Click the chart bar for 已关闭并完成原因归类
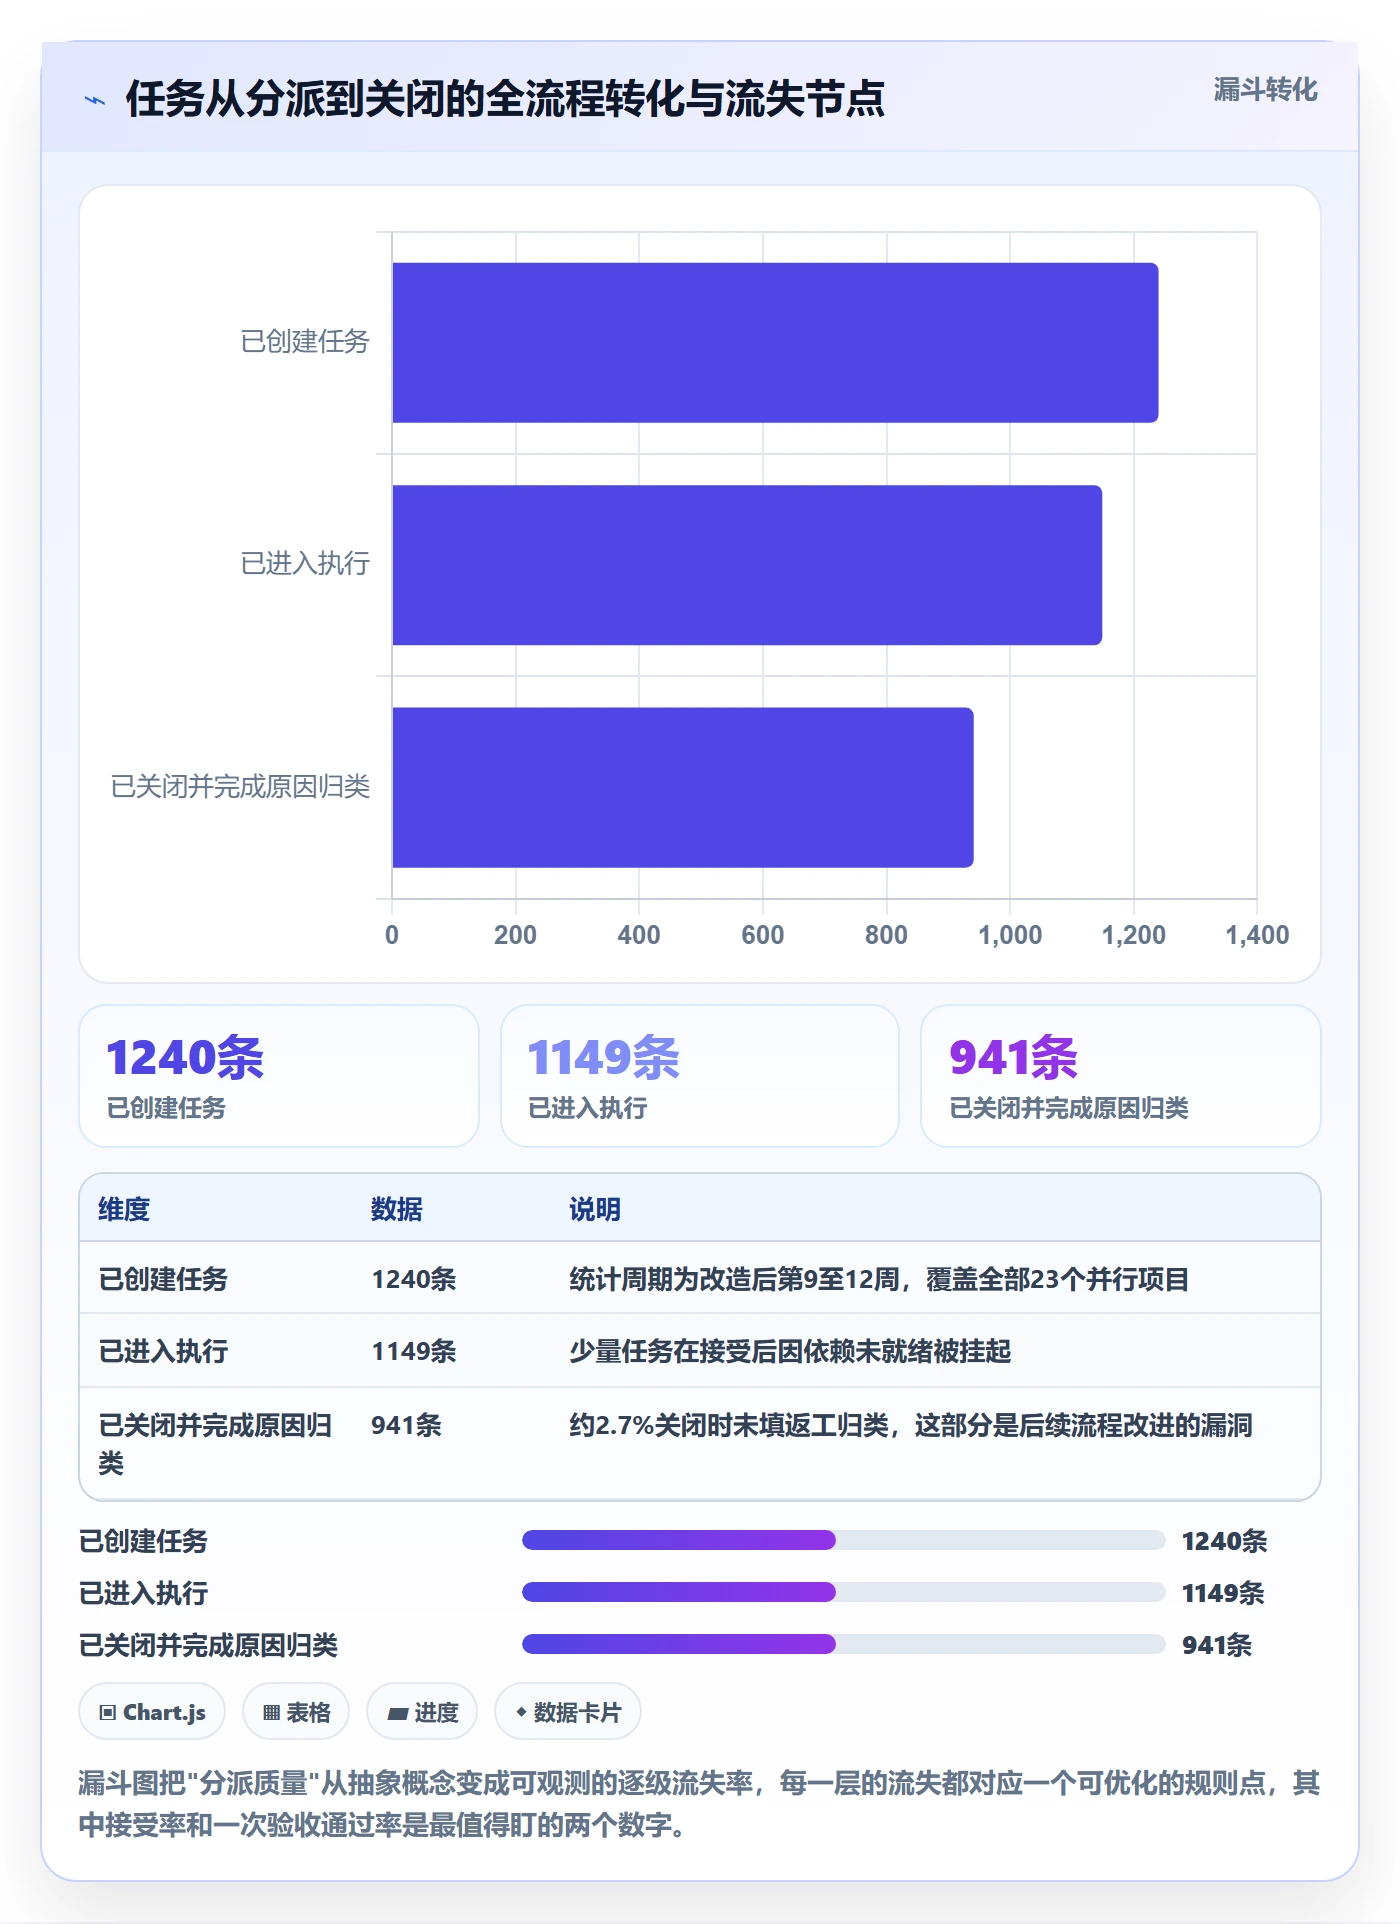 683,787
